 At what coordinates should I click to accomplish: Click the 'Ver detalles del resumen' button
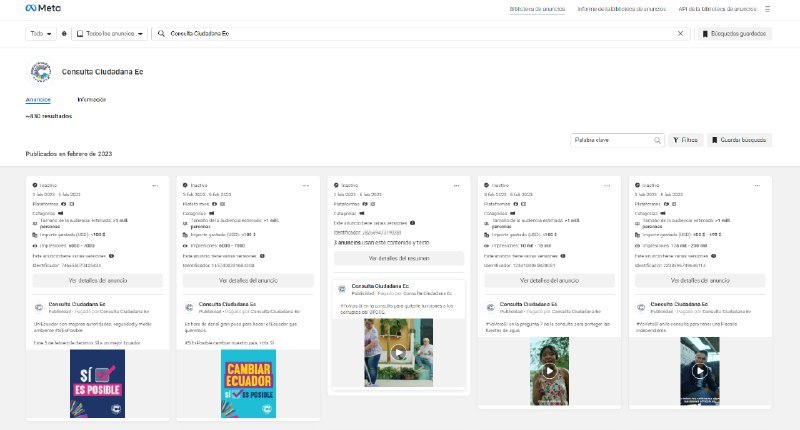(399, 259)
